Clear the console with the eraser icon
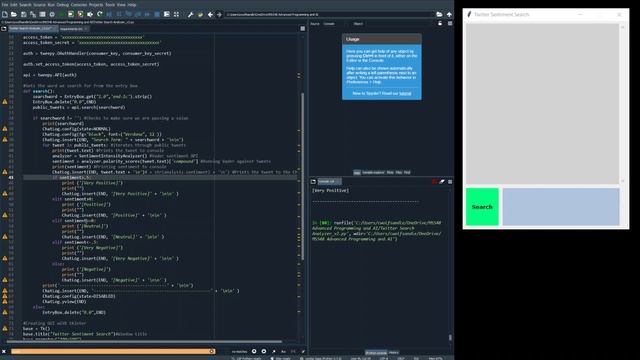640x360 pixels. click(x=442, y=182)
